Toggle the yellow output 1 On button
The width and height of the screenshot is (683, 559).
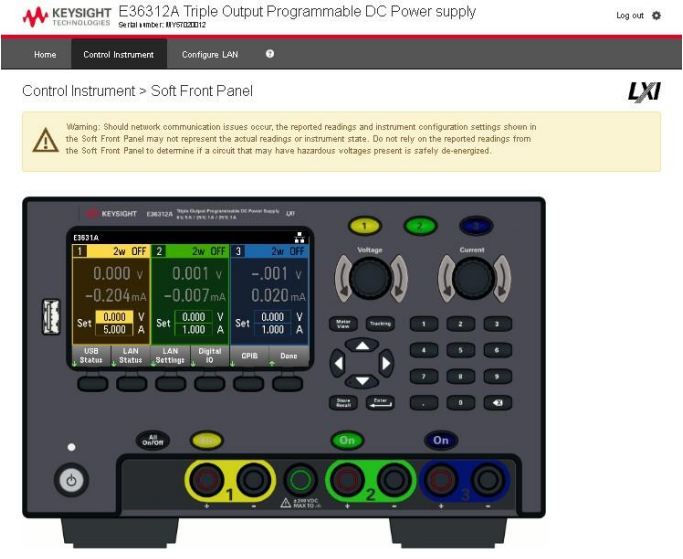tap(206, 440)
